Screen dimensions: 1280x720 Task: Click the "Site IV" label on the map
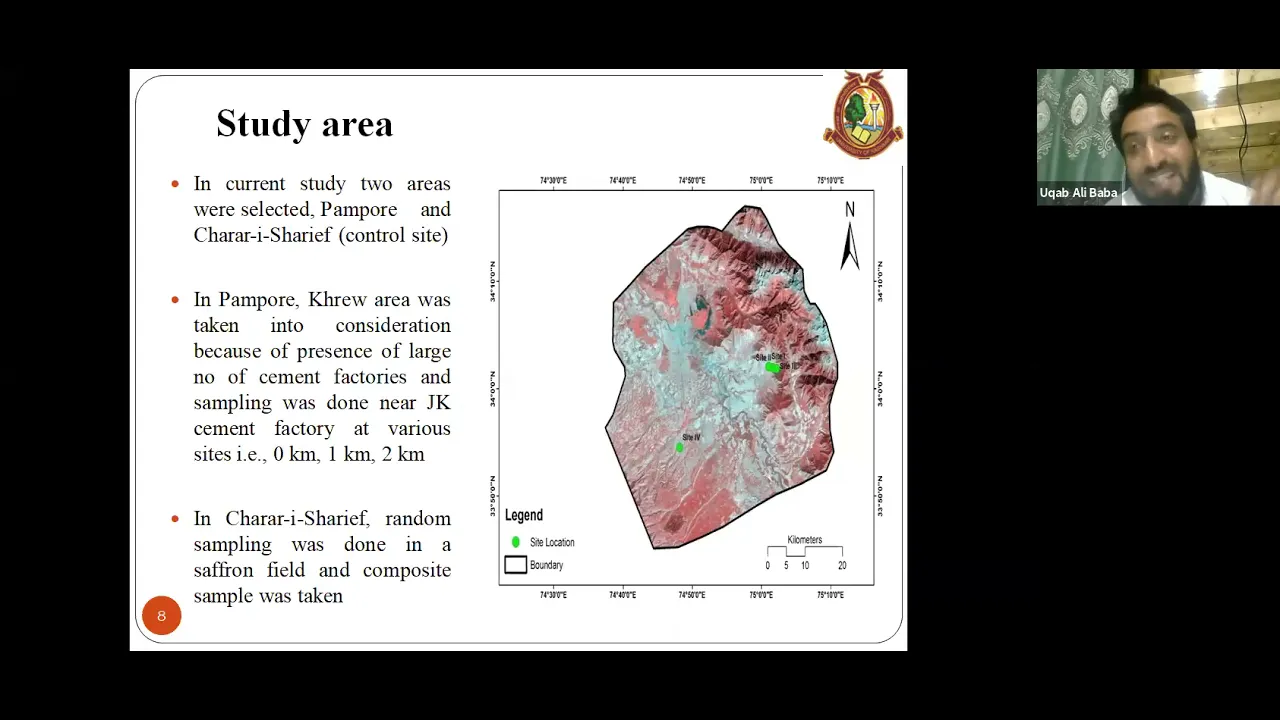pyautogui.click(x=691, y=438)
